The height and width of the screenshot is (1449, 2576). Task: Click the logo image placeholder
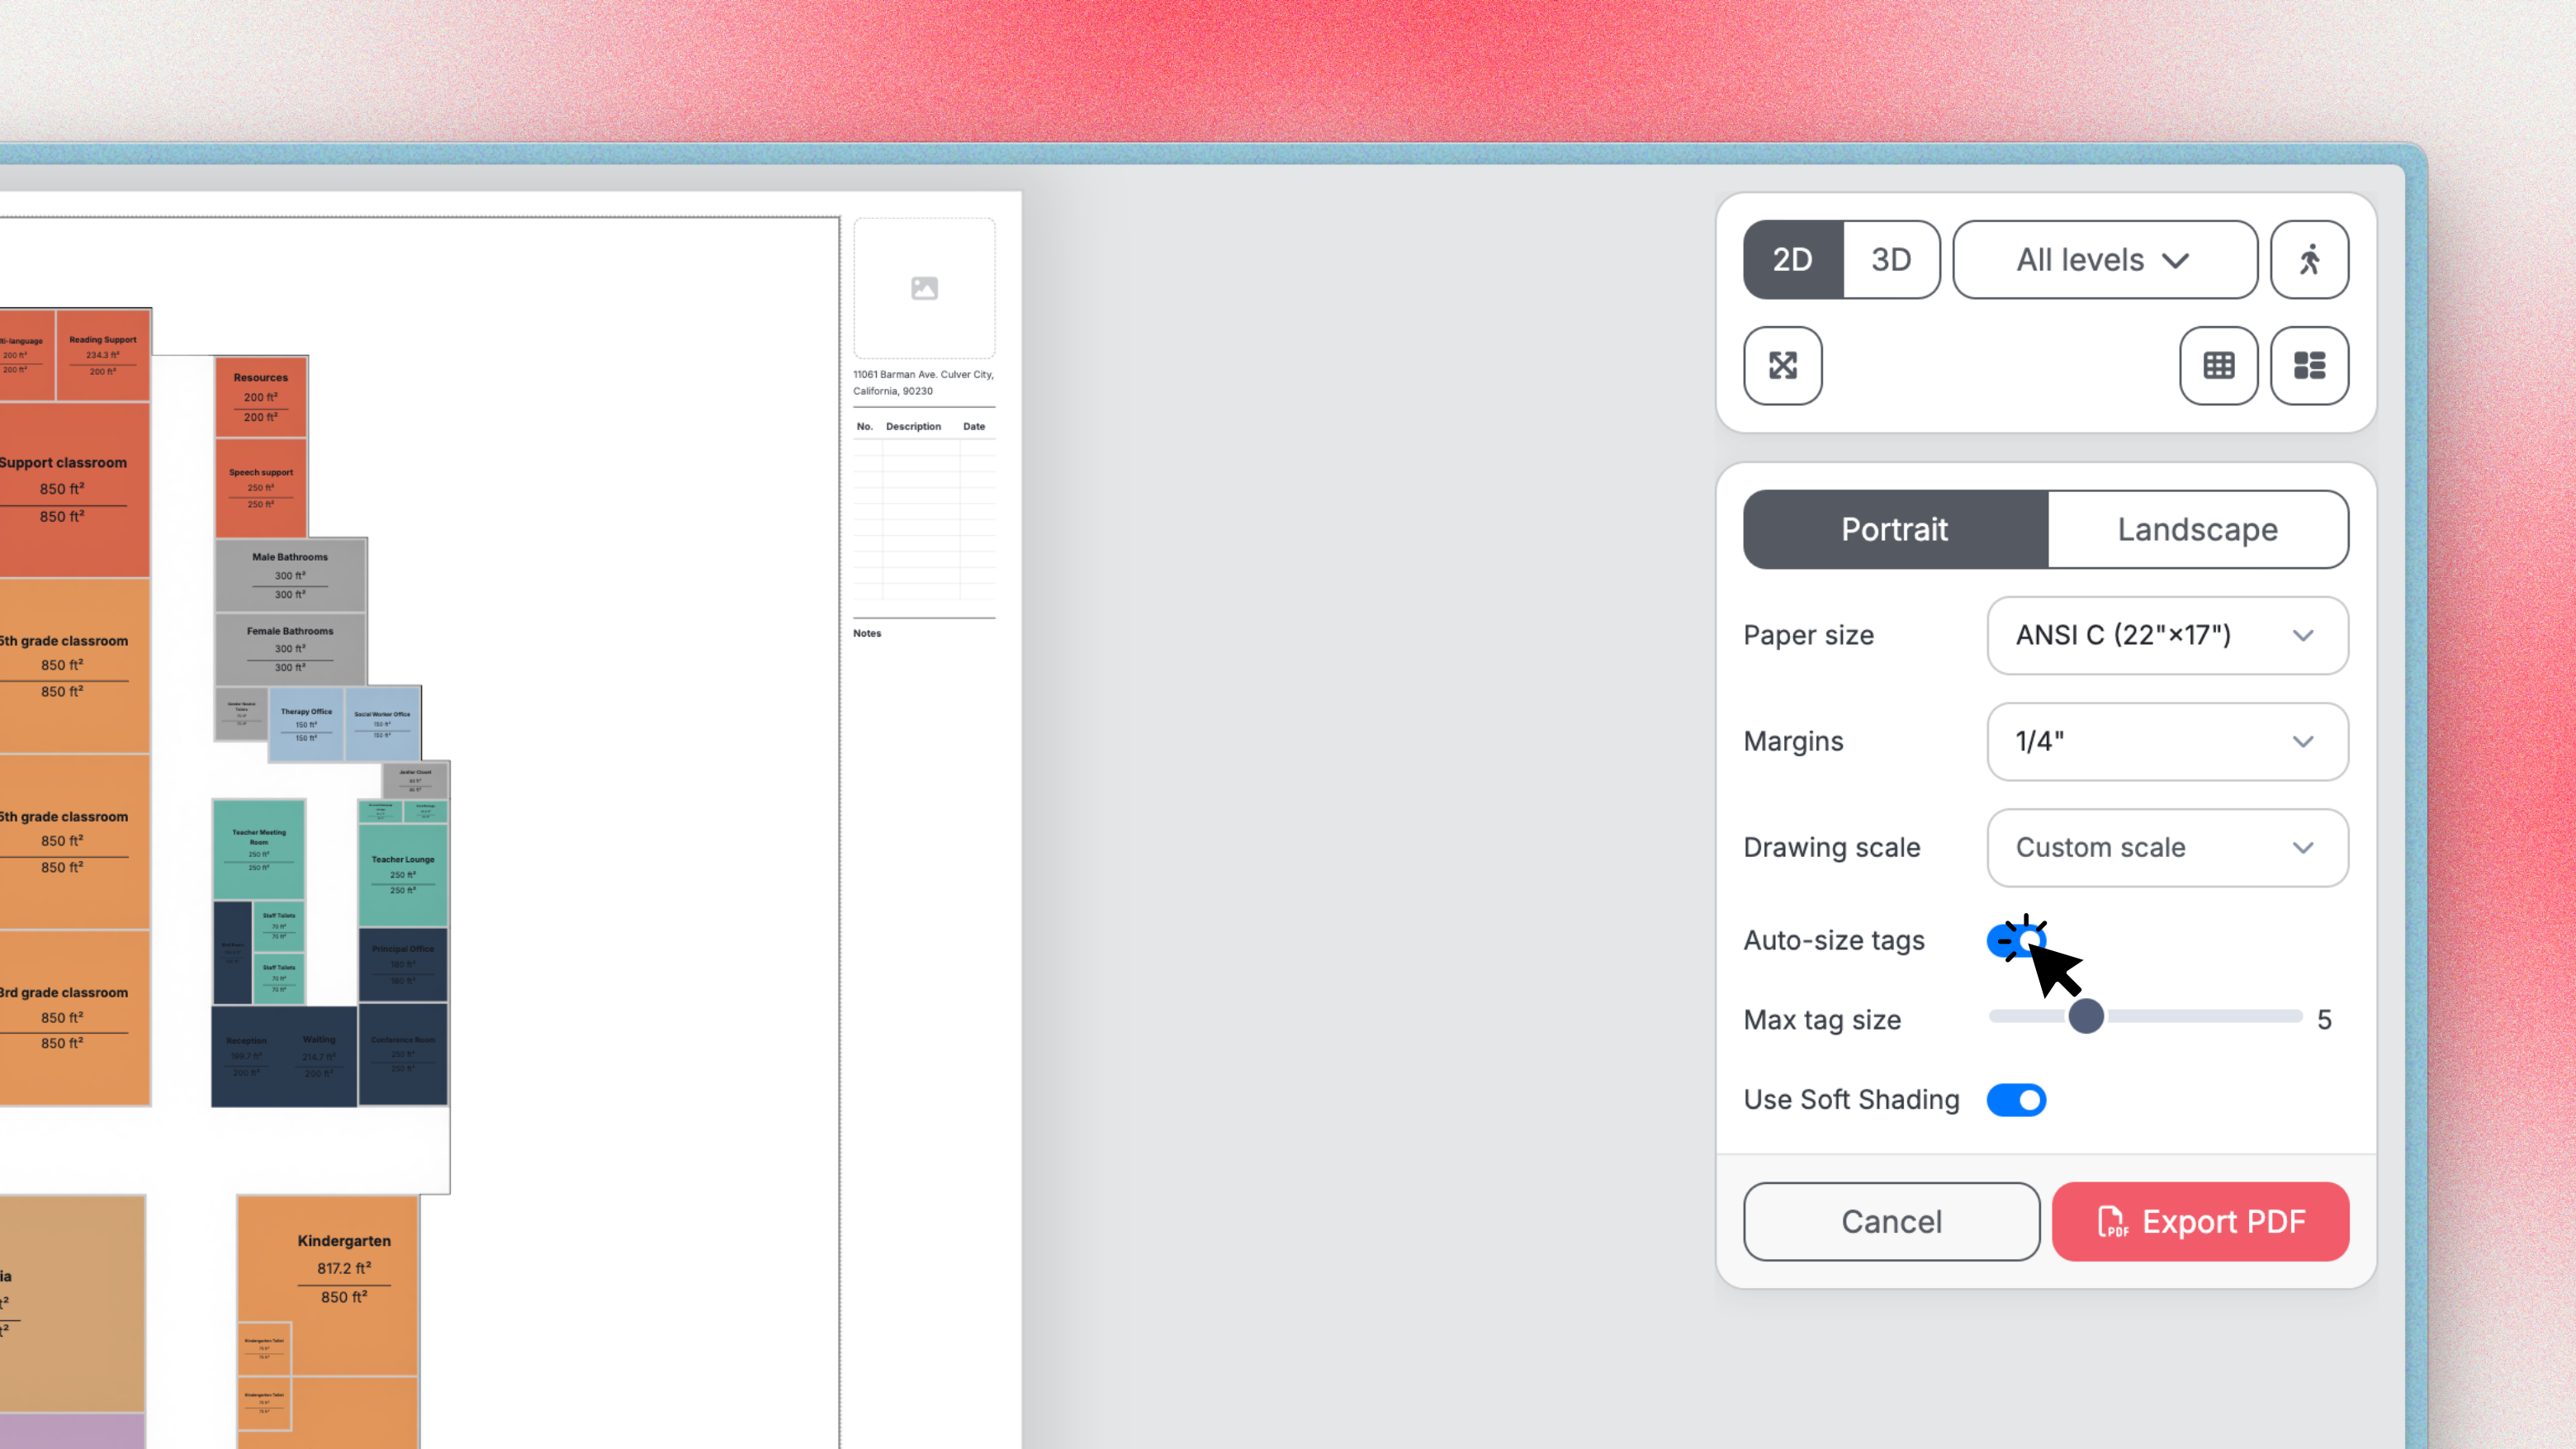[924, 288]
